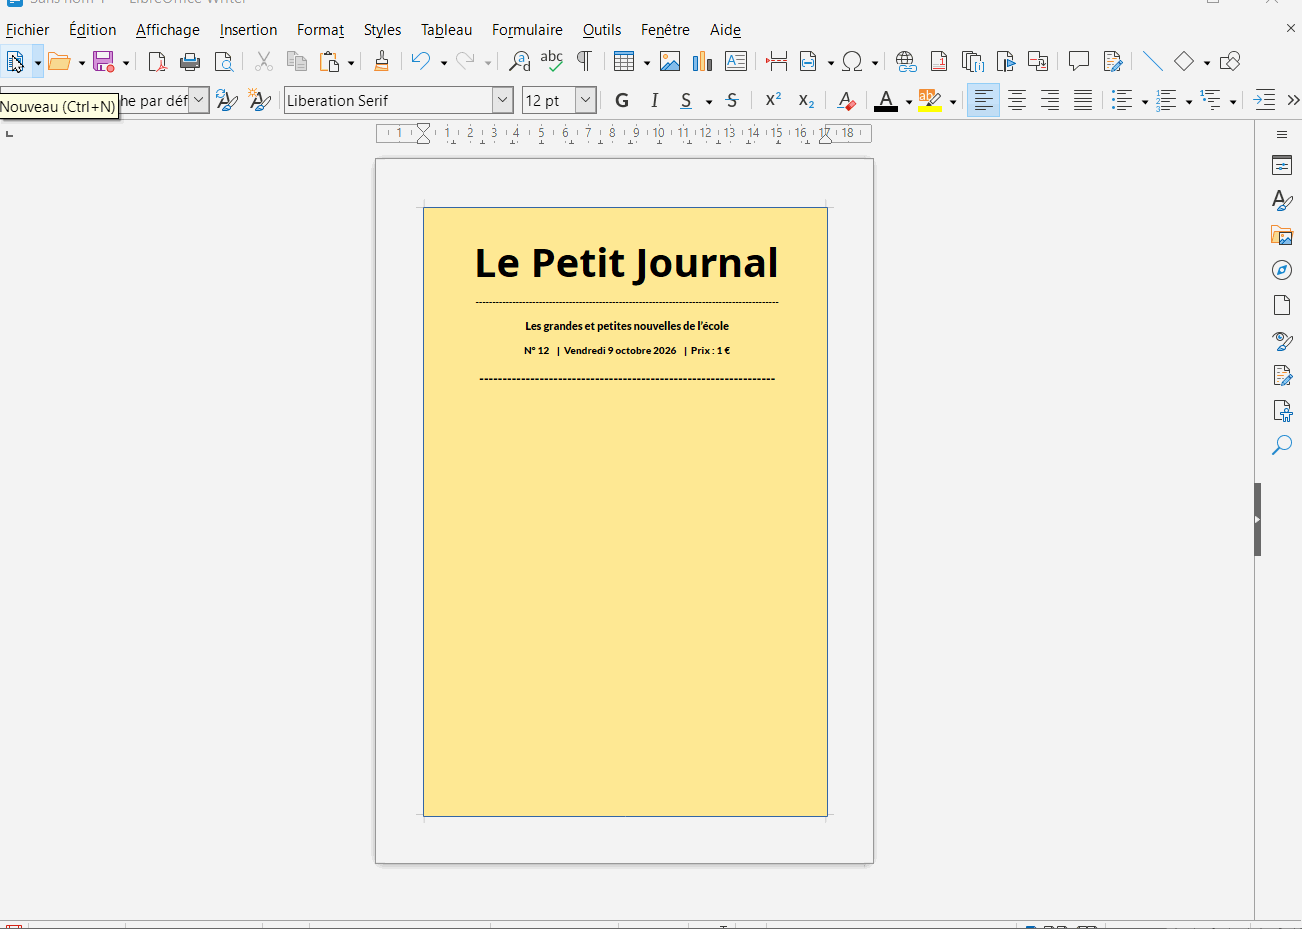Insert a hyperlink
The height and width of the screenshot is (929, 1302).
pyautogui.click(x=906, y=62)
